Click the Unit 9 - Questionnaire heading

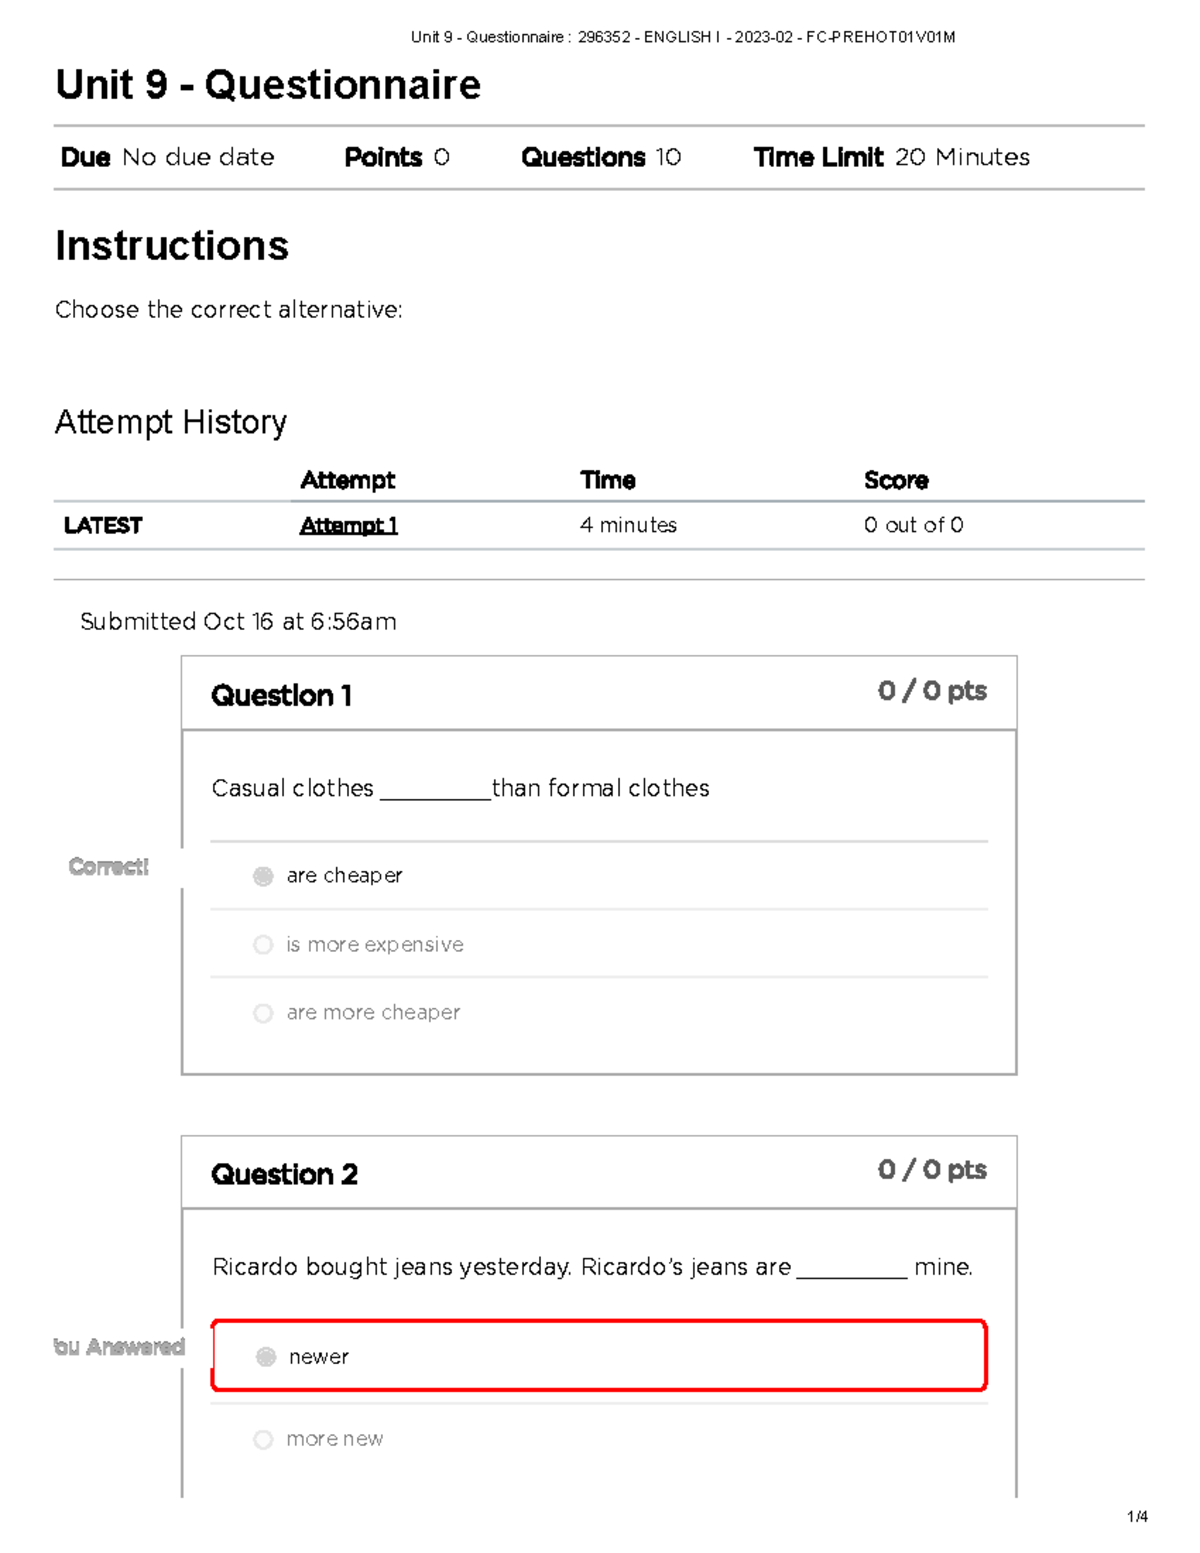pos(268,85)
